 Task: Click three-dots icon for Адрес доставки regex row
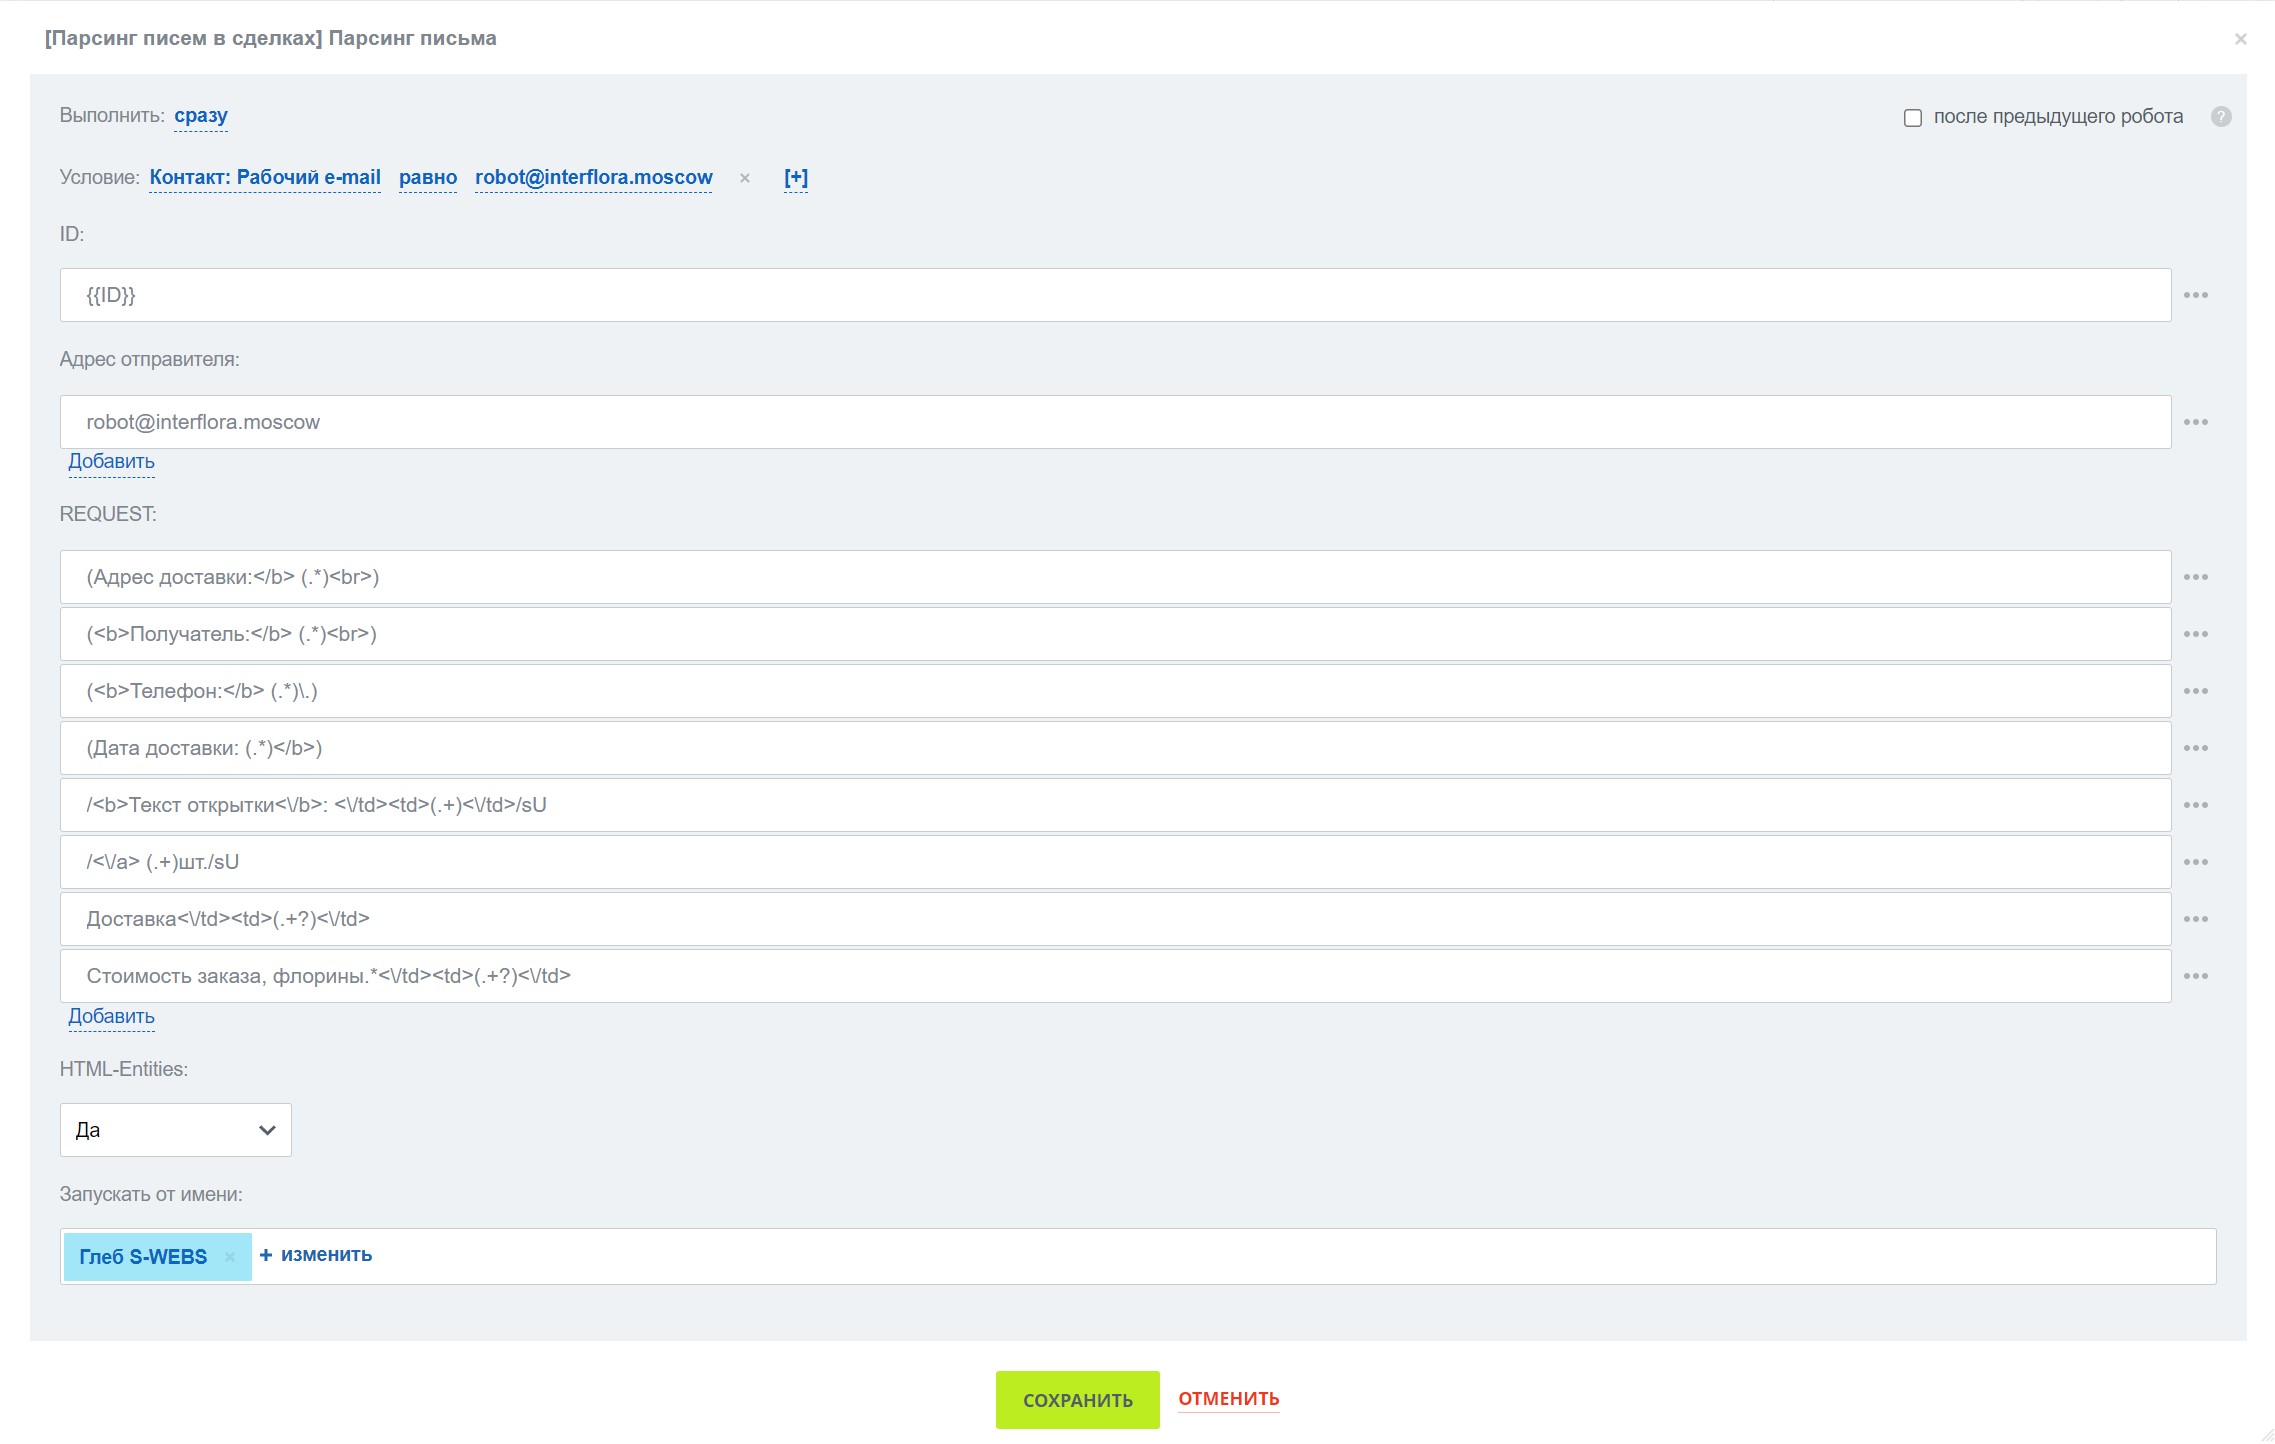tap(2195, 577)
